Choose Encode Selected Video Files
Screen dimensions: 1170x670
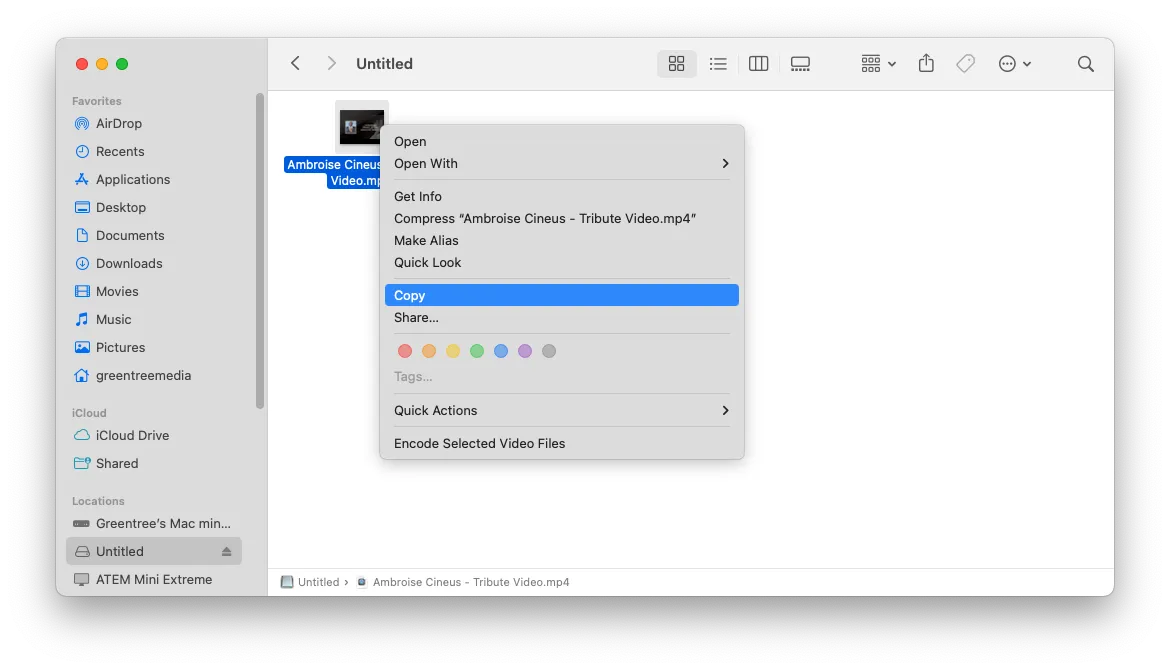[x=562, y=443]
